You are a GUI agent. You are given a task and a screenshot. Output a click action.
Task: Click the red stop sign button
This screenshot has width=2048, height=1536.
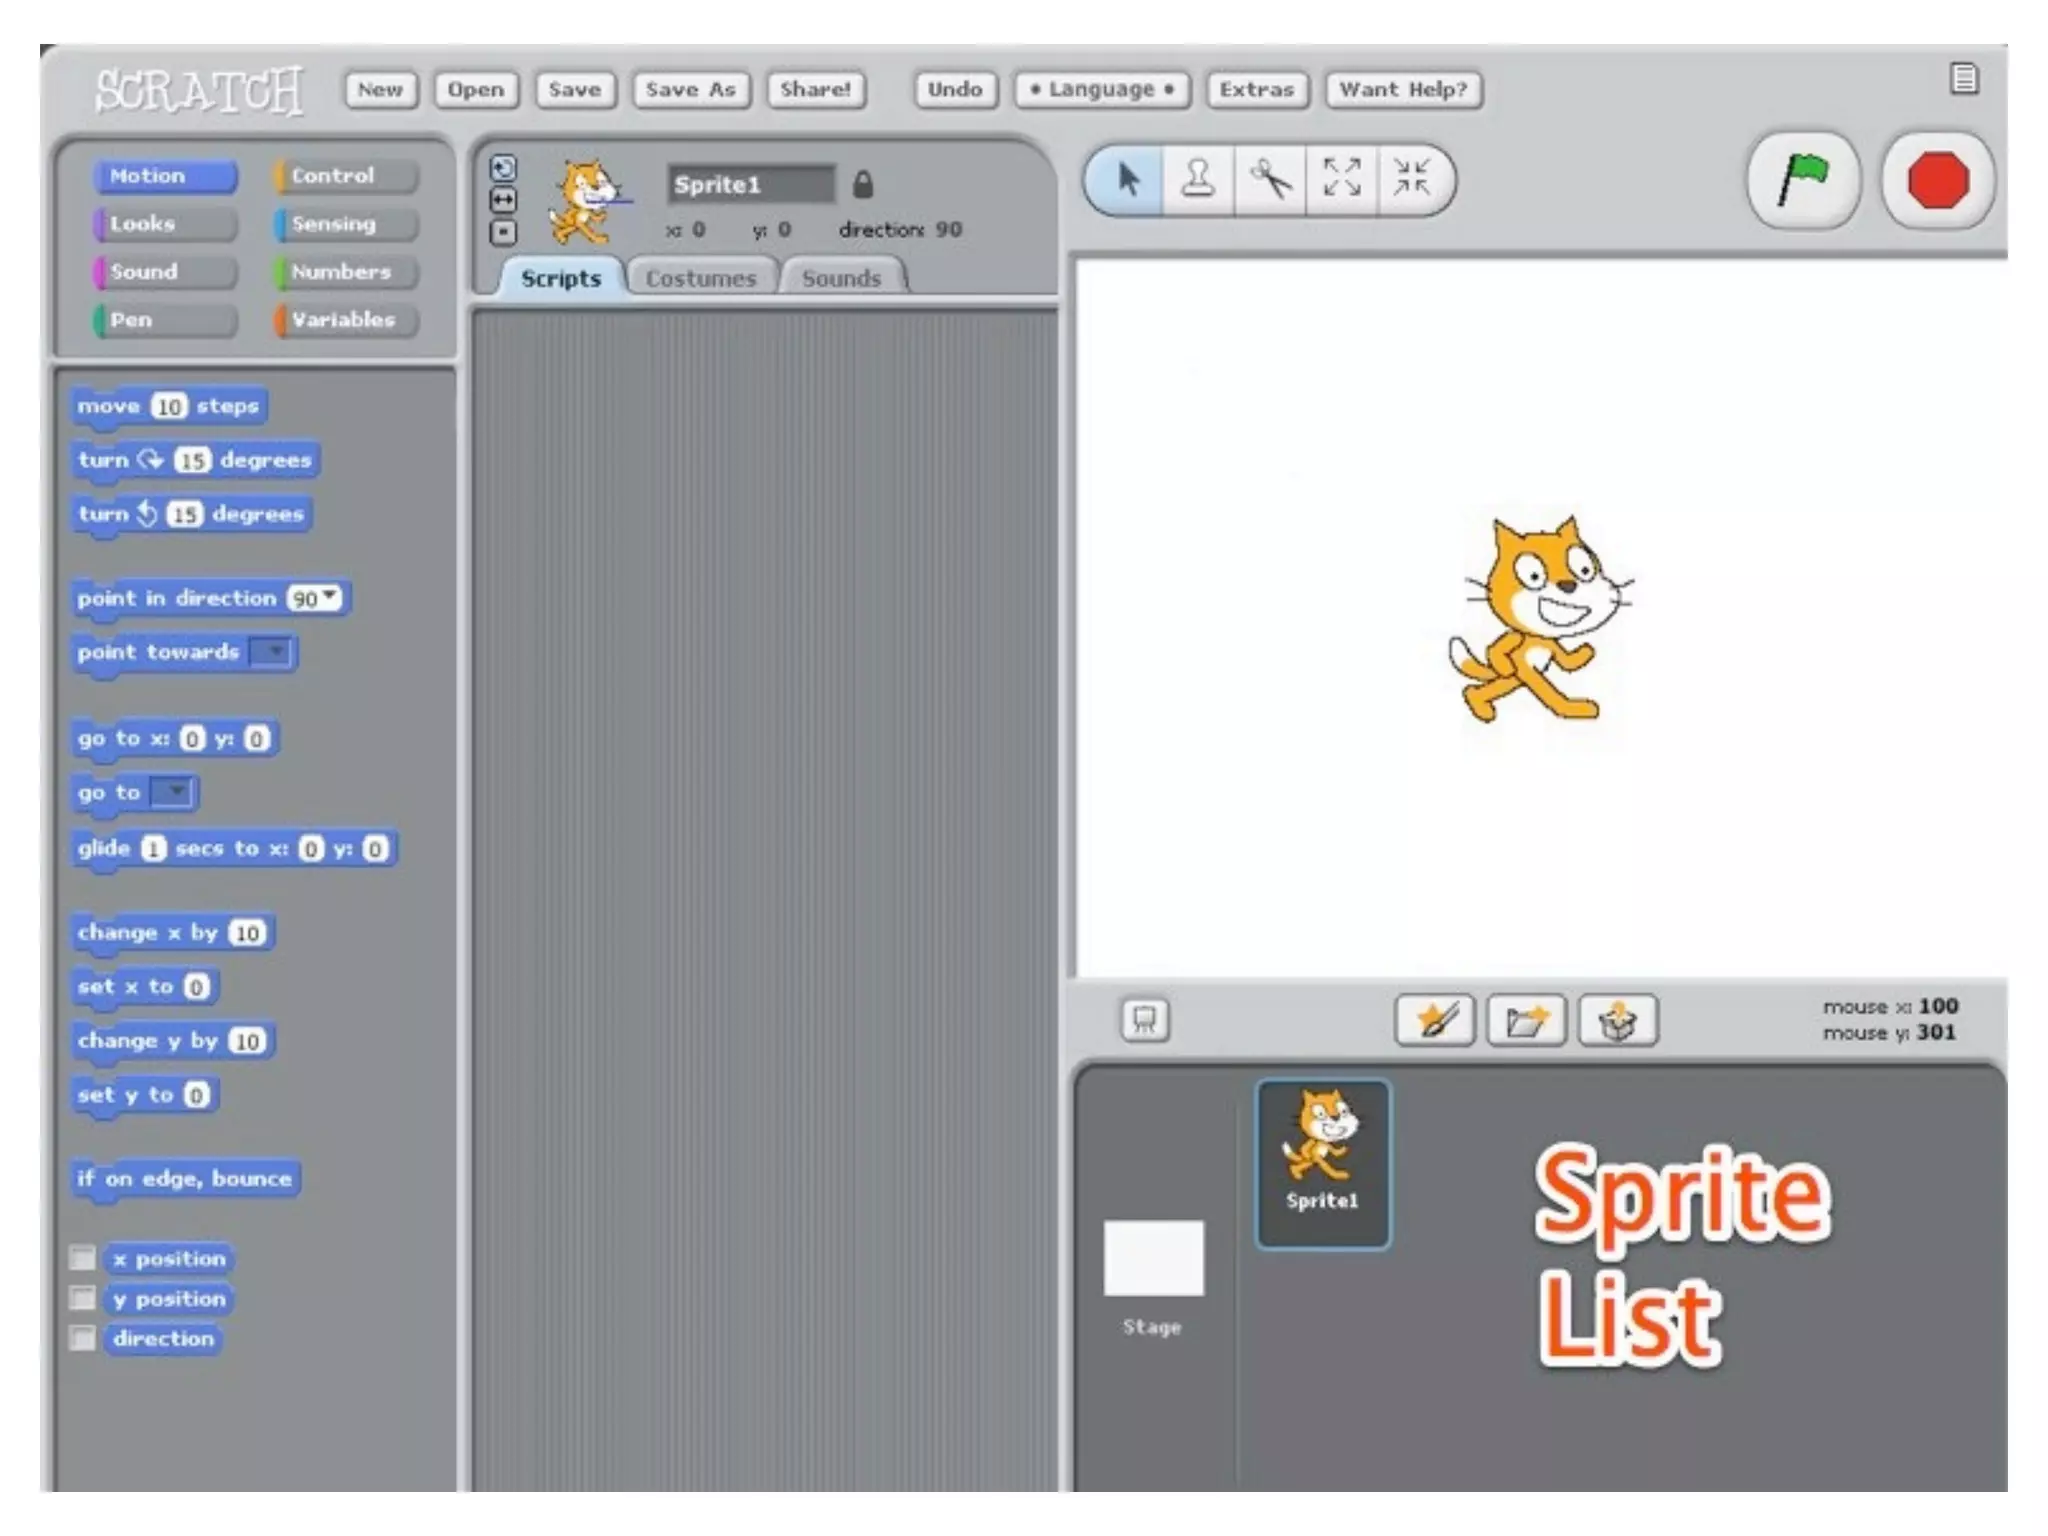pos(1938,181)
